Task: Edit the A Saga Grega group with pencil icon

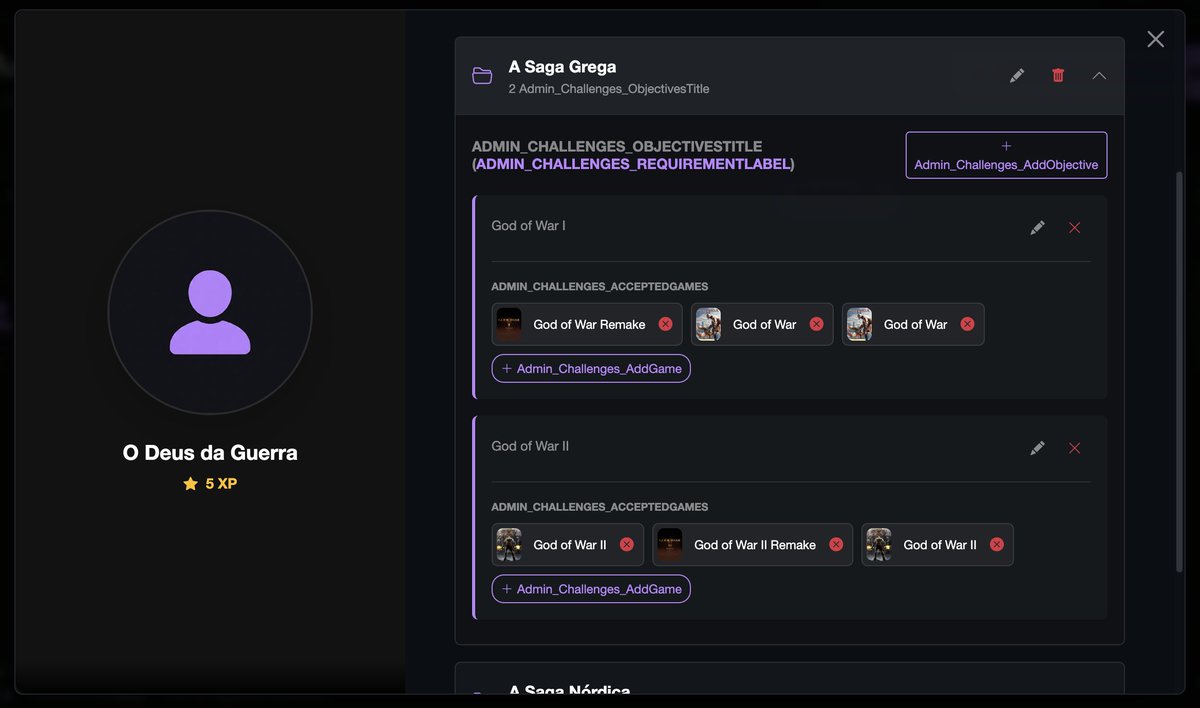Action: (1017, 75)
